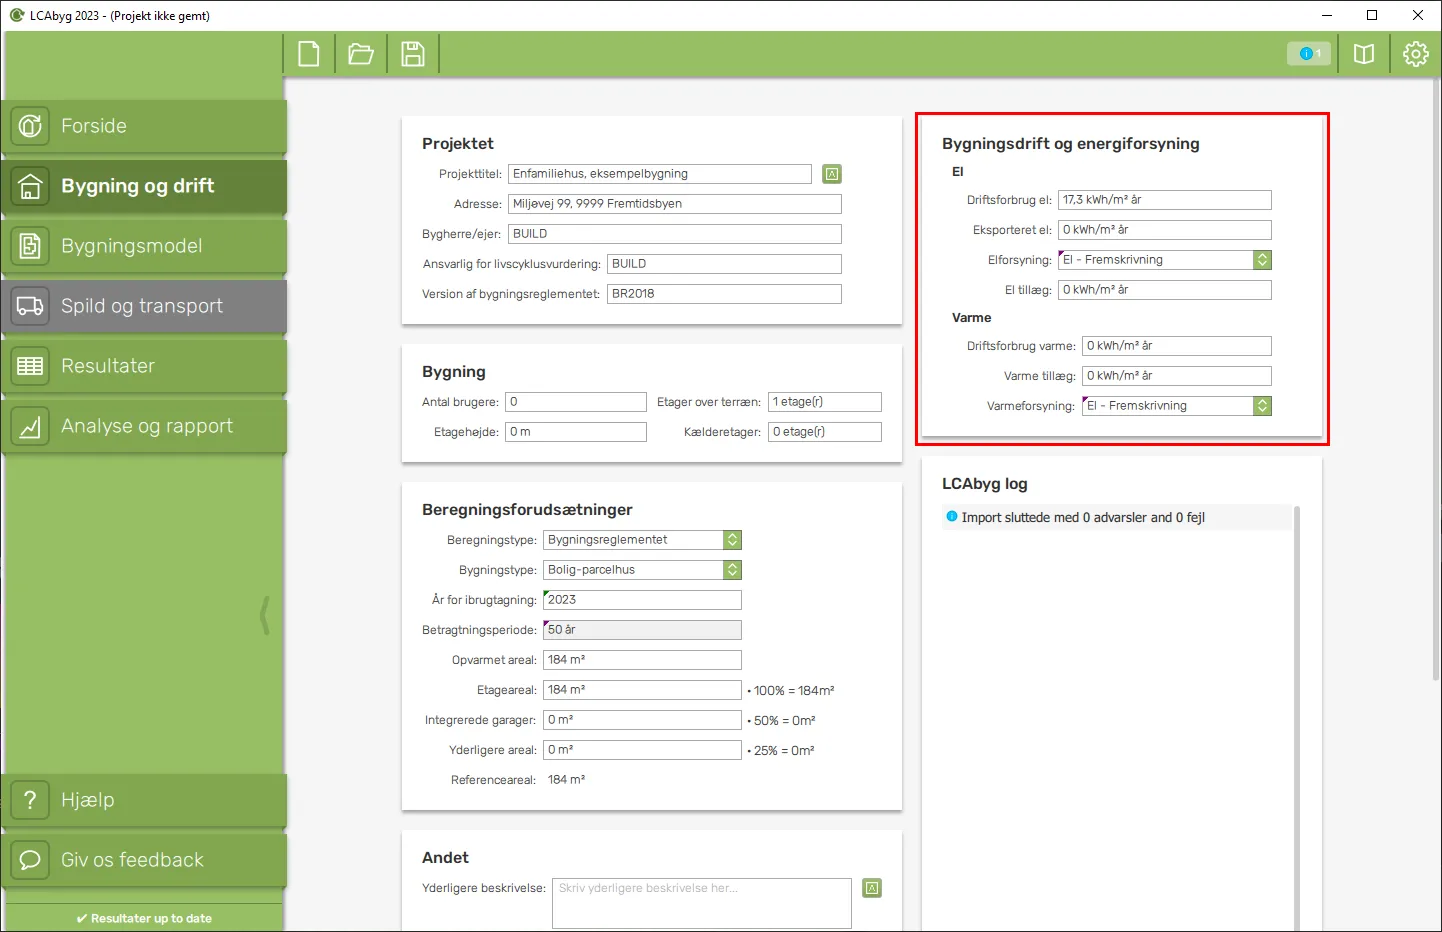1442x932 pixels.
Task: Click the Referenceareal value 184 m²
Action: (x=566, y=780)
